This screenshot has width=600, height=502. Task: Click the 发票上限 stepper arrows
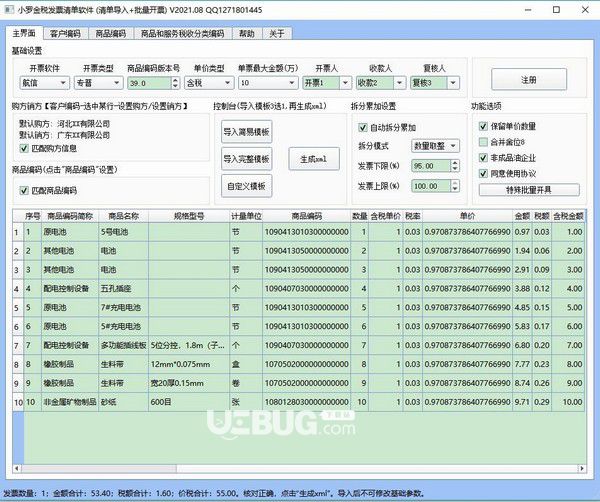coord(455,186)
